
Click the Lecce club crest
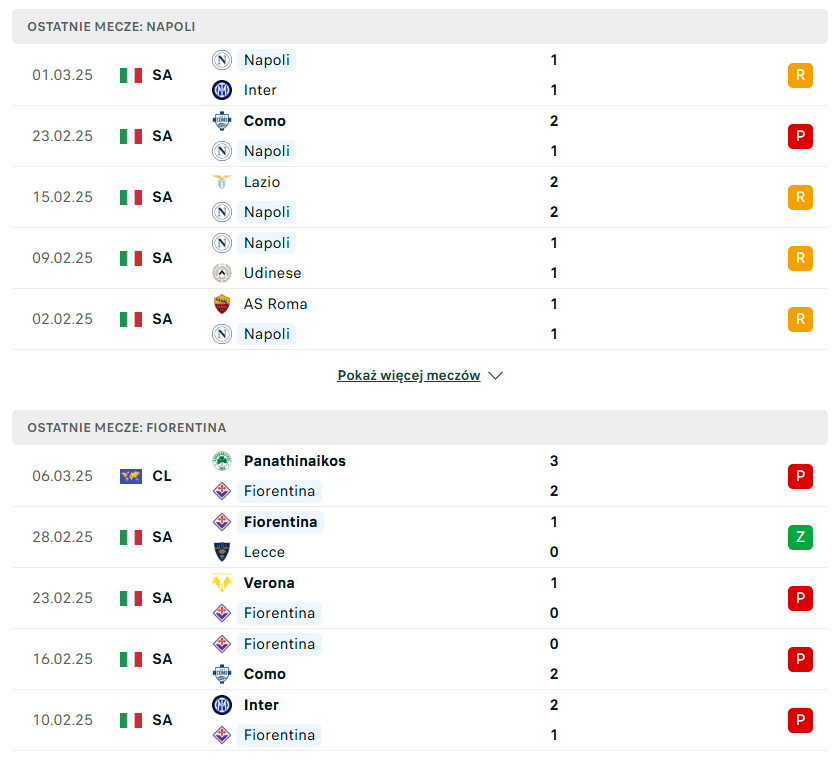pyautogui.click(x=222, y=552)
